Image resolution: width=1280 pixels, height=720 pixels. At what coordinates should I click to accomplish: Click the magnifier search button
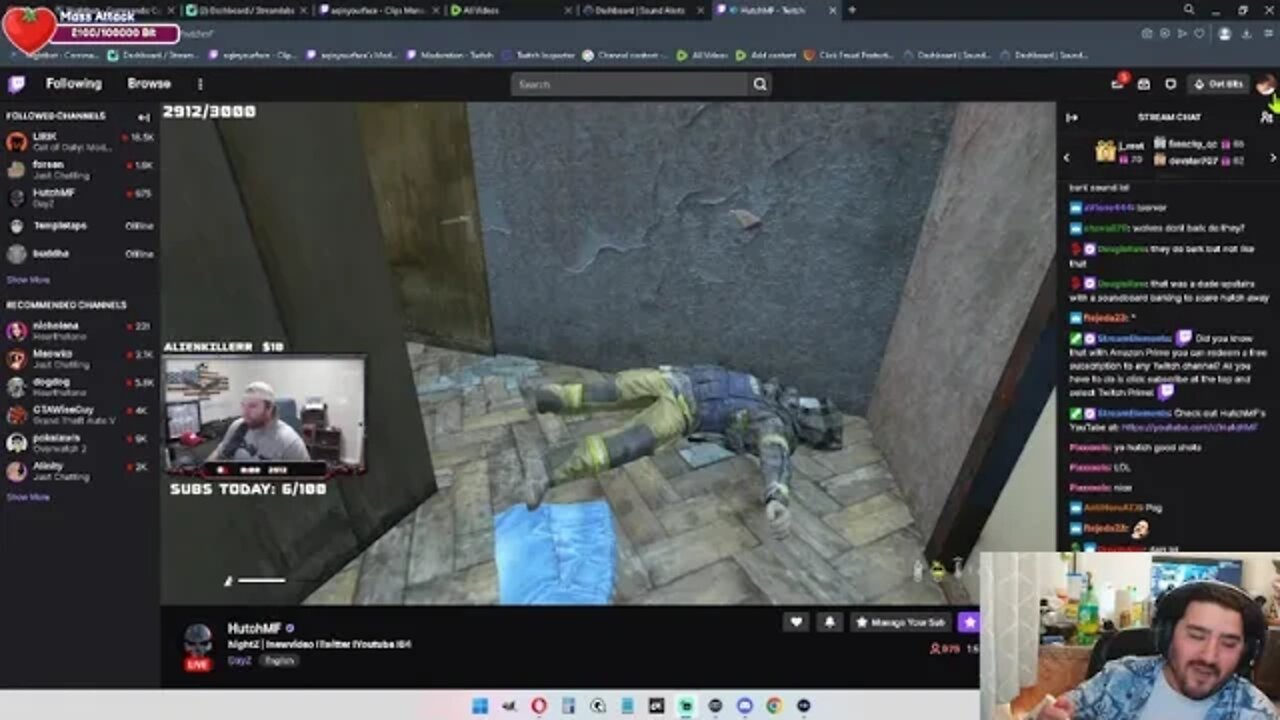point(760,84)
